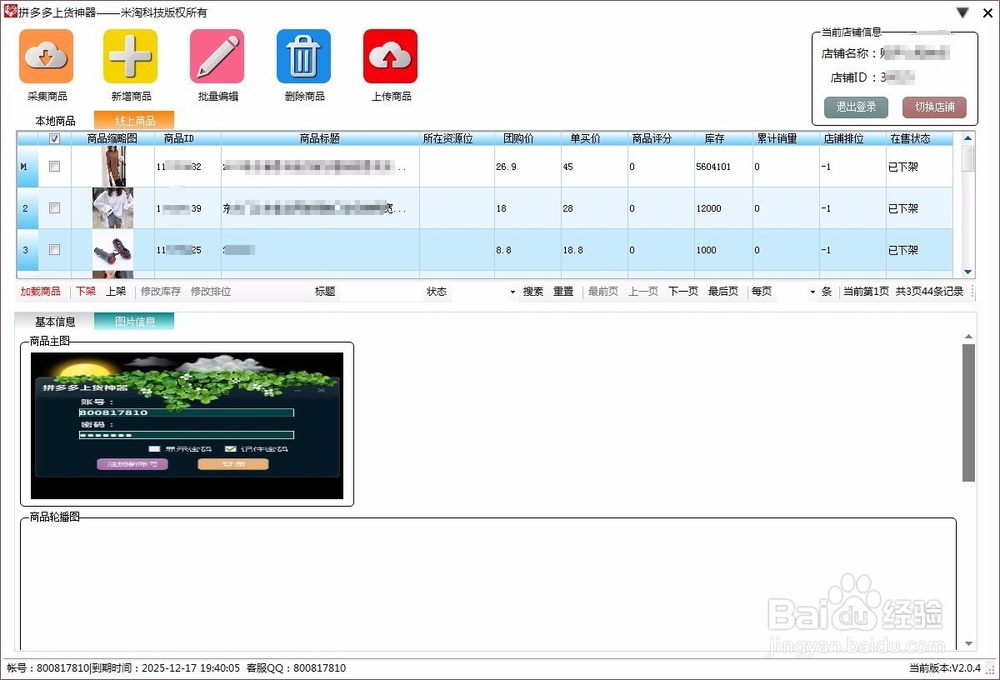Click the 上一页 pagination link

point(643,292)
